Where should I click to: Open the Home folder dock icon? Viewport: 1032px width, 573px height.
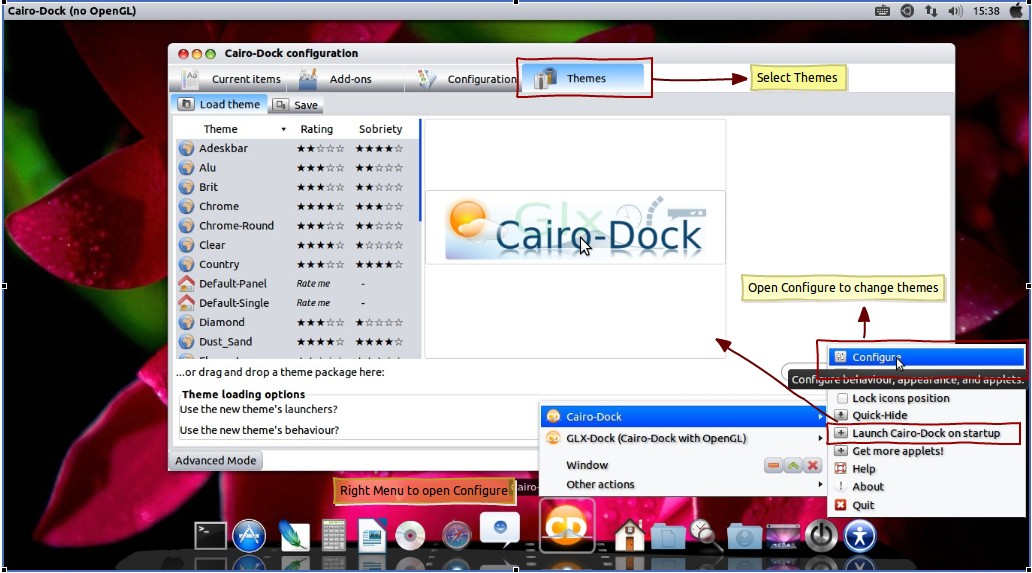[x=630, y=535]
